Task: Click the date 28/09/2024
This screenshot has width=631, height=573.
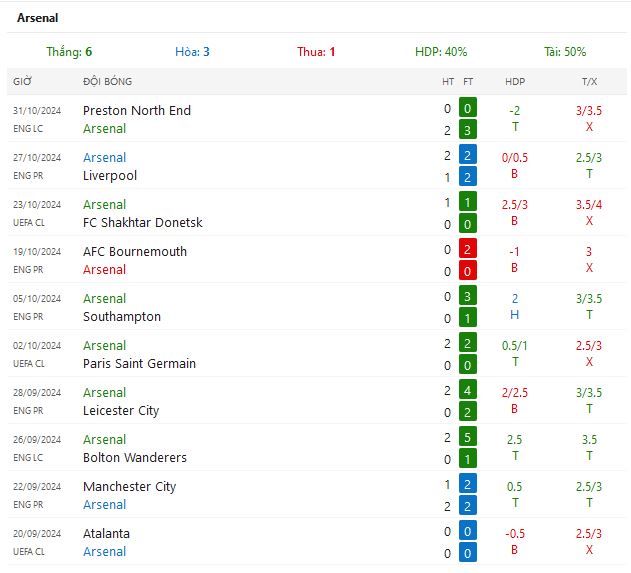Action: click(x=37, y=393)
